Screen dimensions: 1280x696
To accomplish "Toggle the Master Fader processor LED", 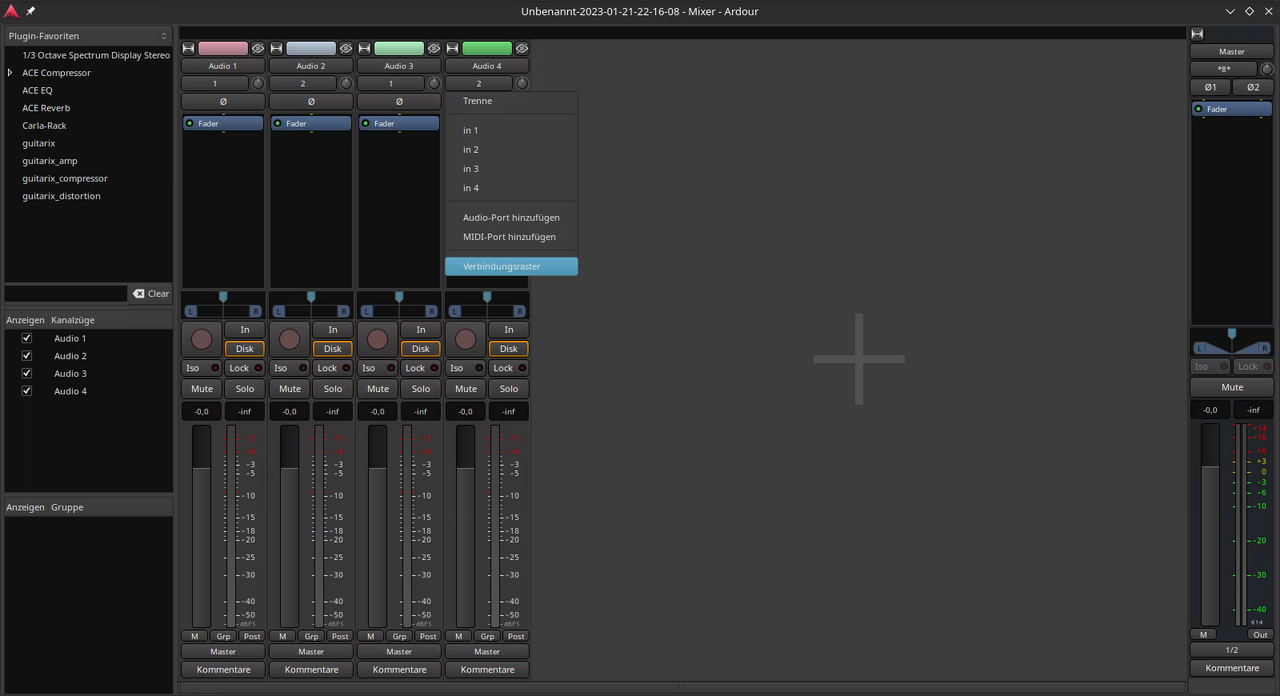I will click(1198, 109).
